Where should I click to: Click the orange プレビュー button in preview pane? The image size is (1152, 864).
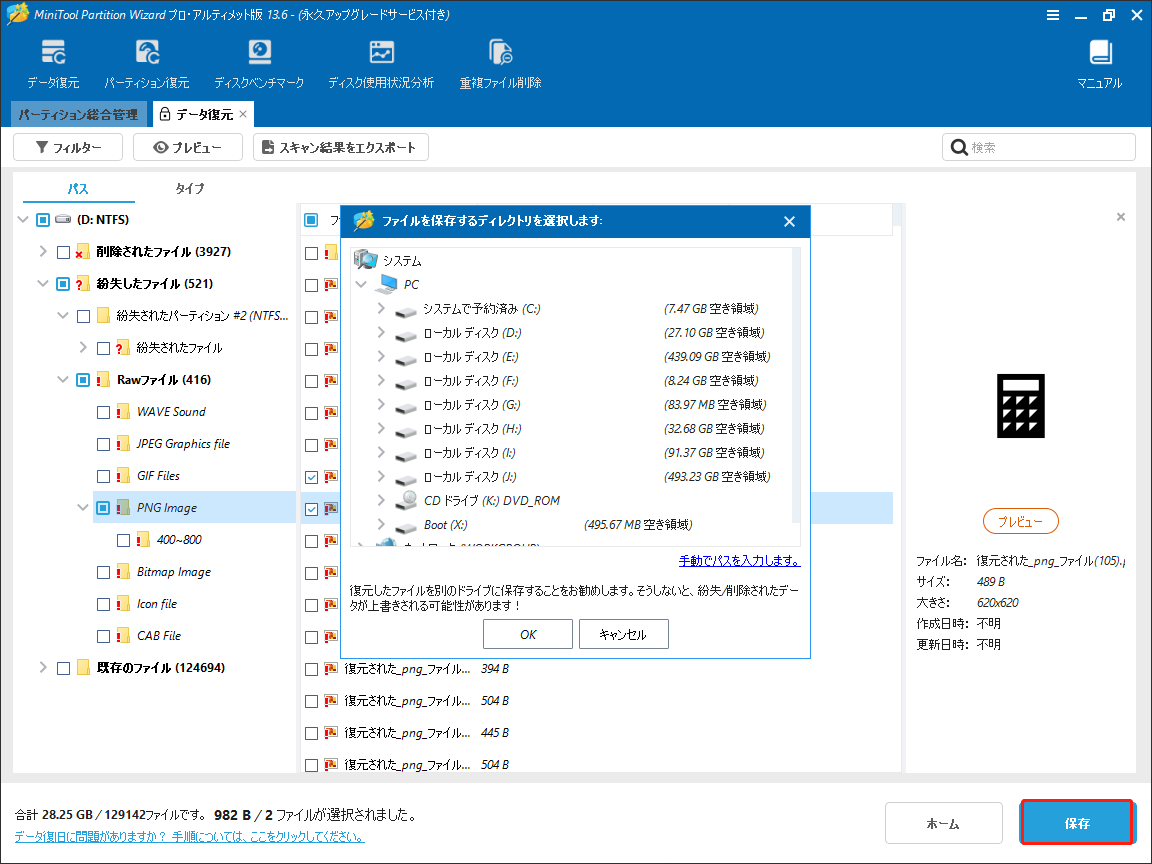click(x=1020, y=522)
